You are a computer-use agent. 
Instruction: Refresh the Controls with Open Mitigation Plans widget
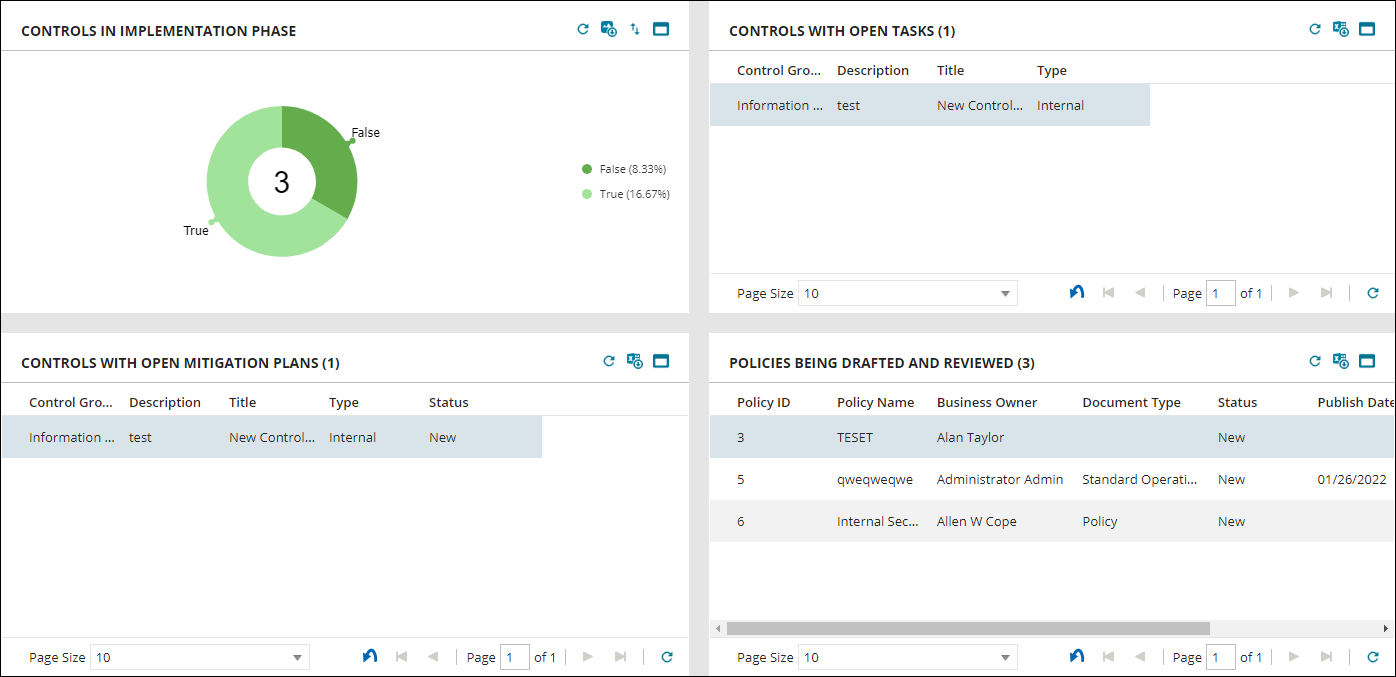[x=610, y=361]
